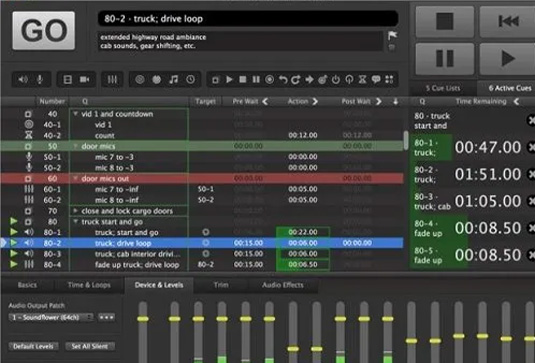Hit the big GO button
The height and width of the screenshot is (363, 535).
[x=44, y=30]
